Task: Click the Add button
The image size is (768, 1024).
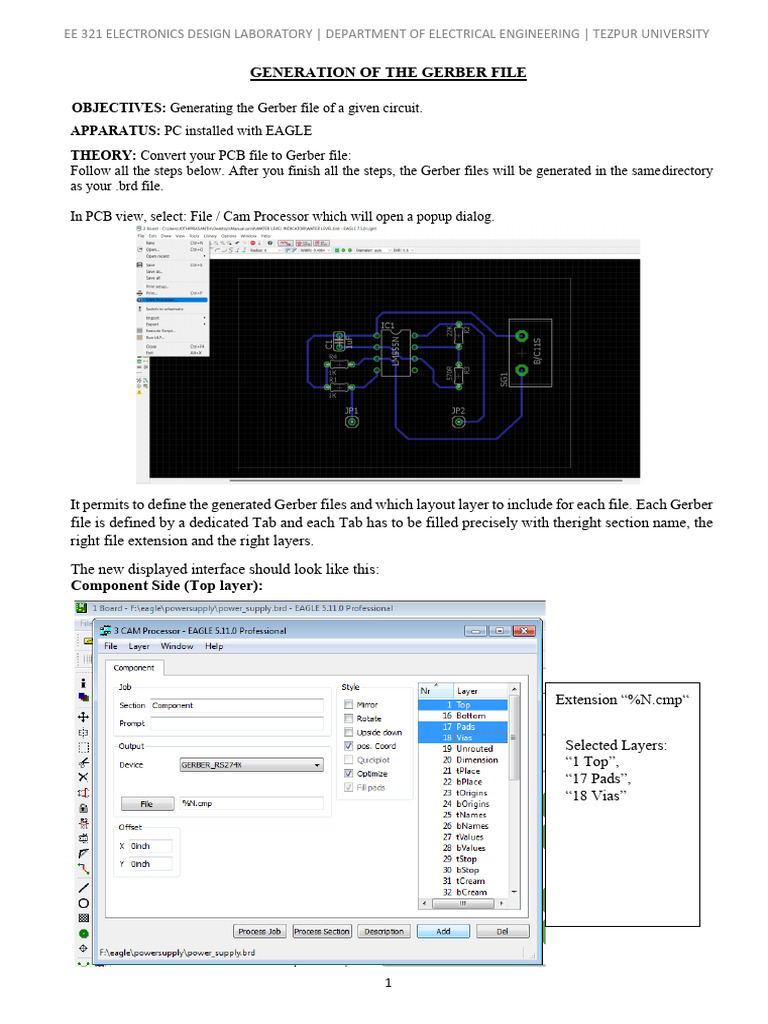Action: 443,931
